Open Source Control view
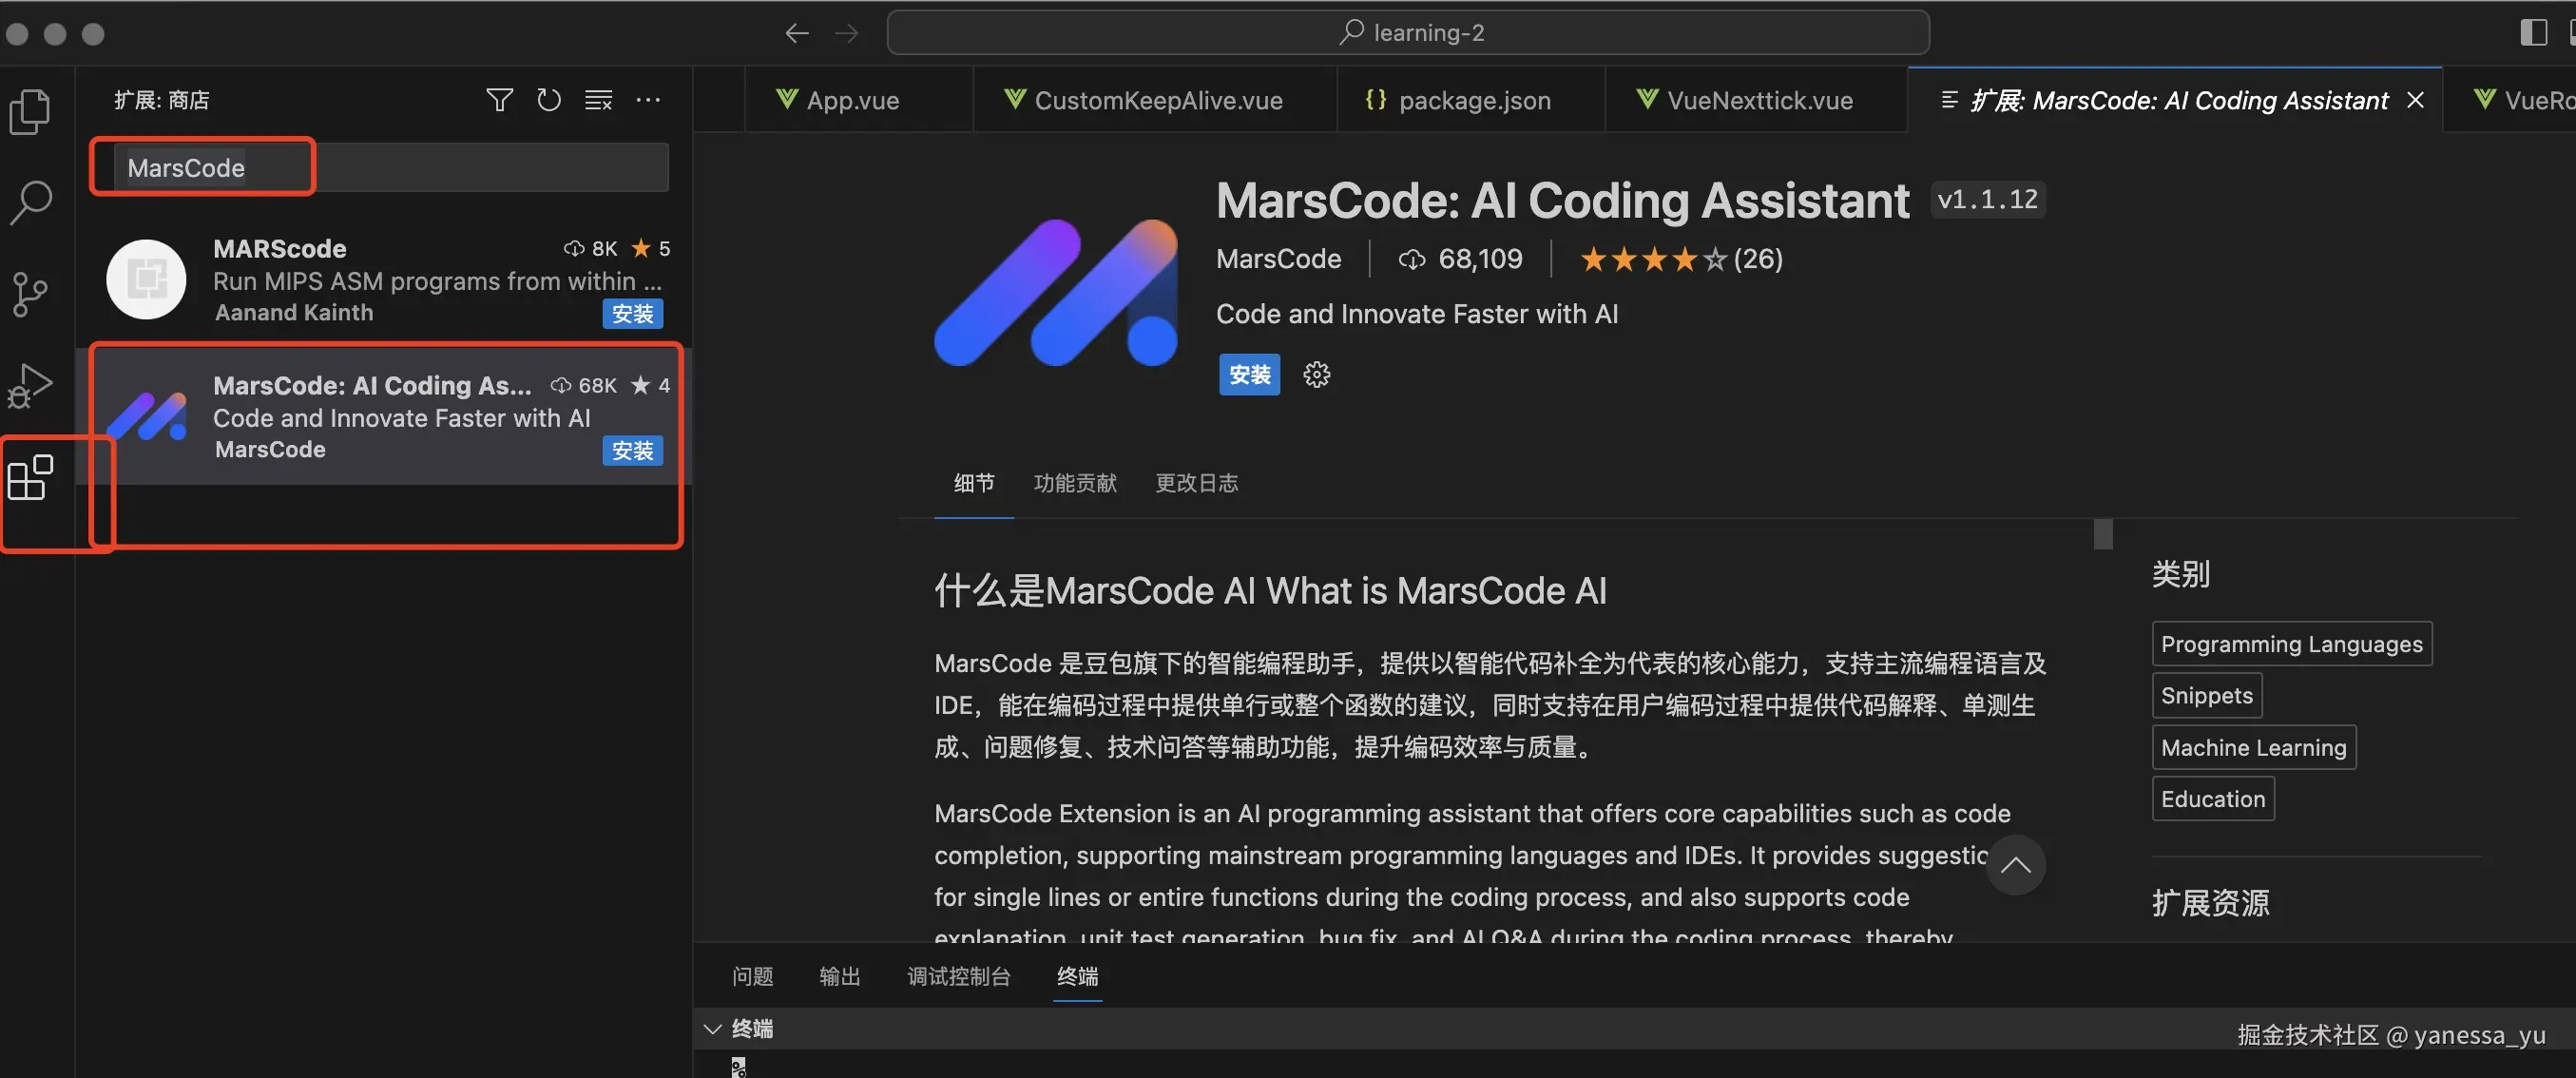Viewport: 2576px width, 1078px height. point(30,294)
